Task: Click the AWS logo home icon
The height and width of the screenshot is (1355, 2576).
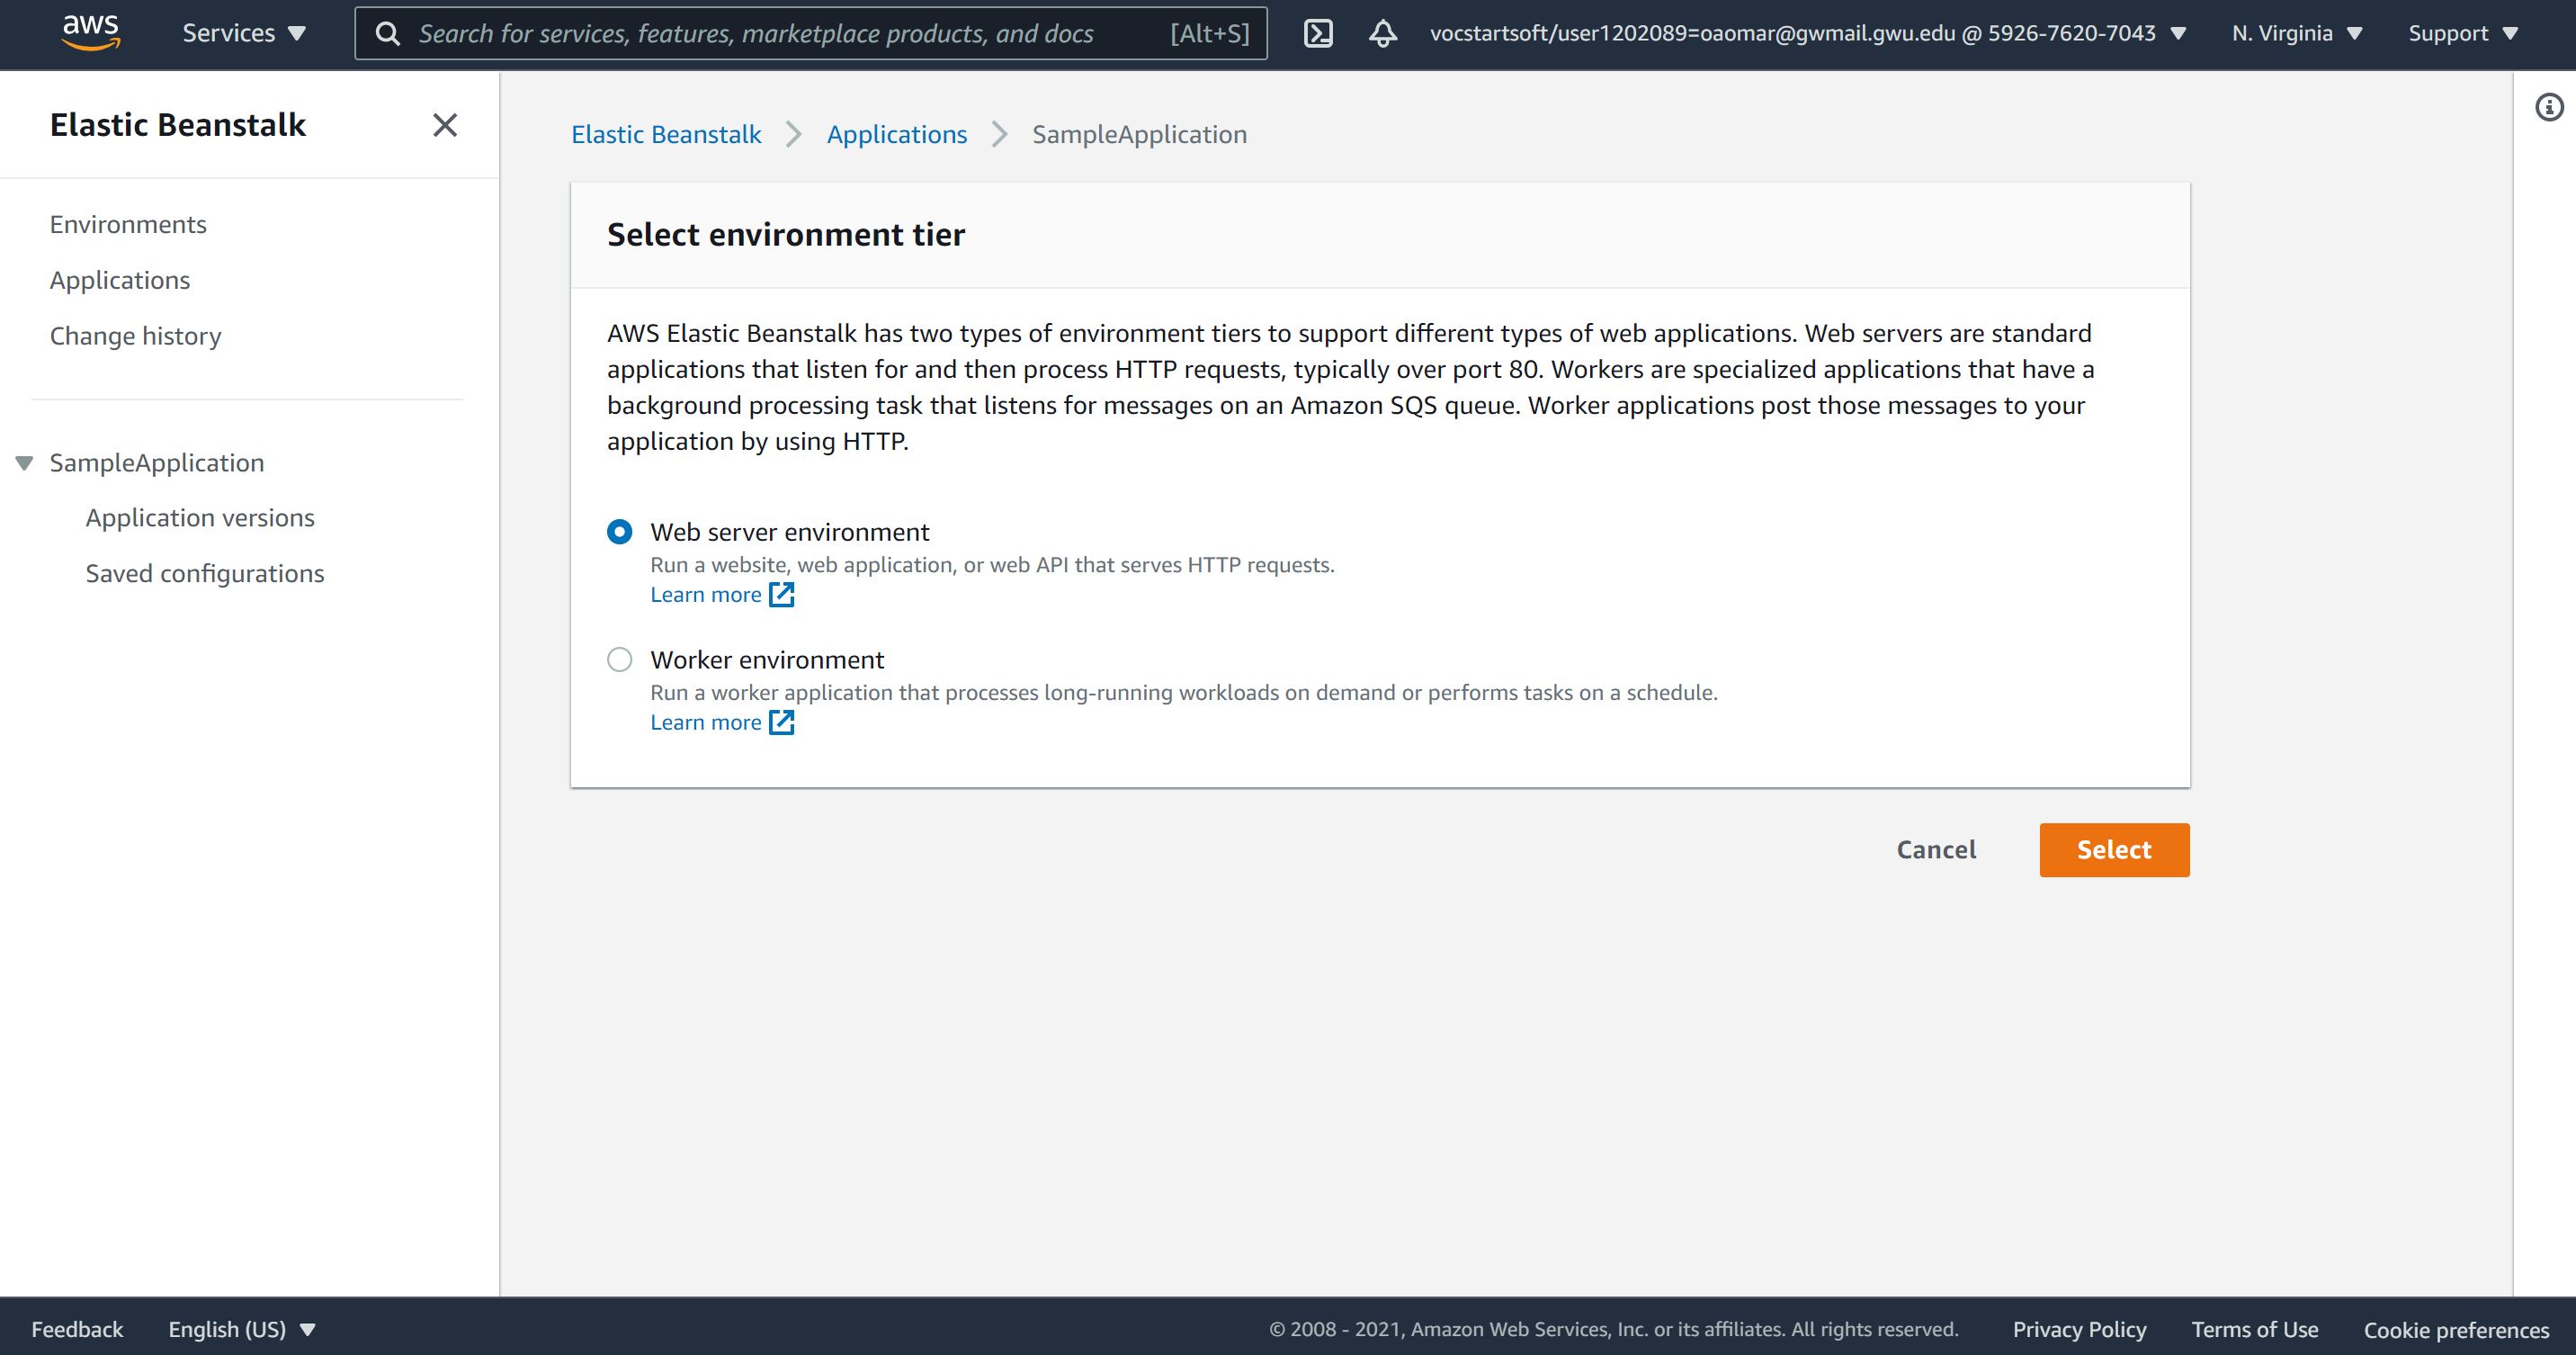Action: [x=91, y=33]
